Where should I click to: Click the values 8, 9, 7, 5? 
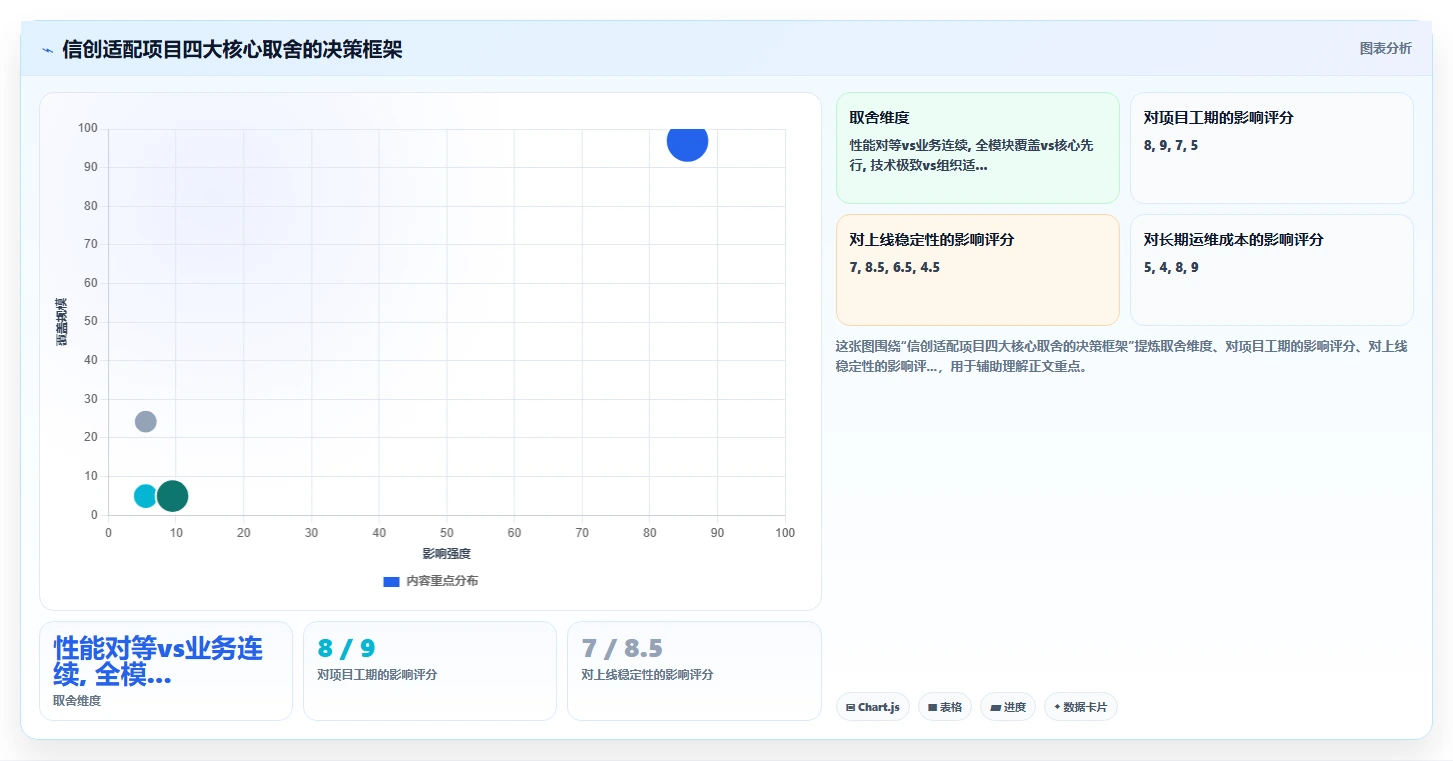[1171, 145]
